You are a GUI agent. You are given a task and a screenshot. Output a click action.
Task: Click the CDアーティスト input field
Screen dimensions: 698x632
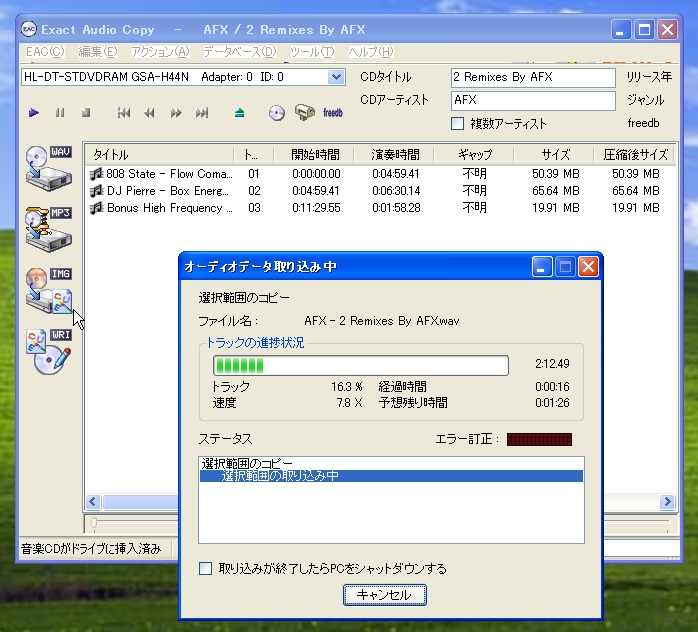pos(533,100)
